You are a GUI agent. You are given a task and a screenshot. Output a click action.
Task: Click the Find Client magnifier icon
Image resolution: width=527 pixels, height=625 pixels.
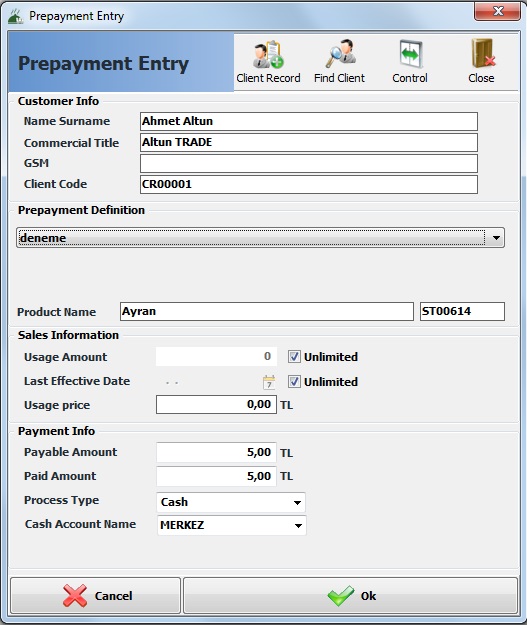340,53
